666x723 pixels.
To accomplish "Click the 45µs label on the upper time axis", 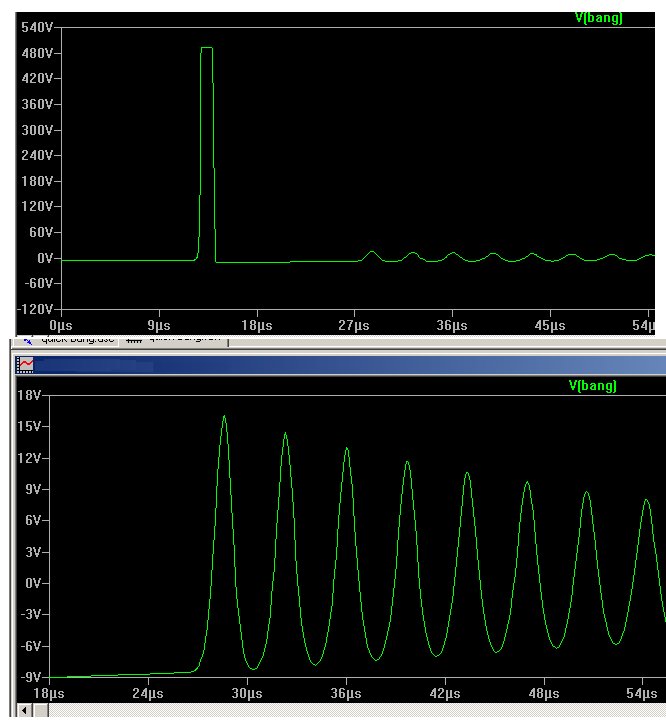I will click(x=549, y=325).
